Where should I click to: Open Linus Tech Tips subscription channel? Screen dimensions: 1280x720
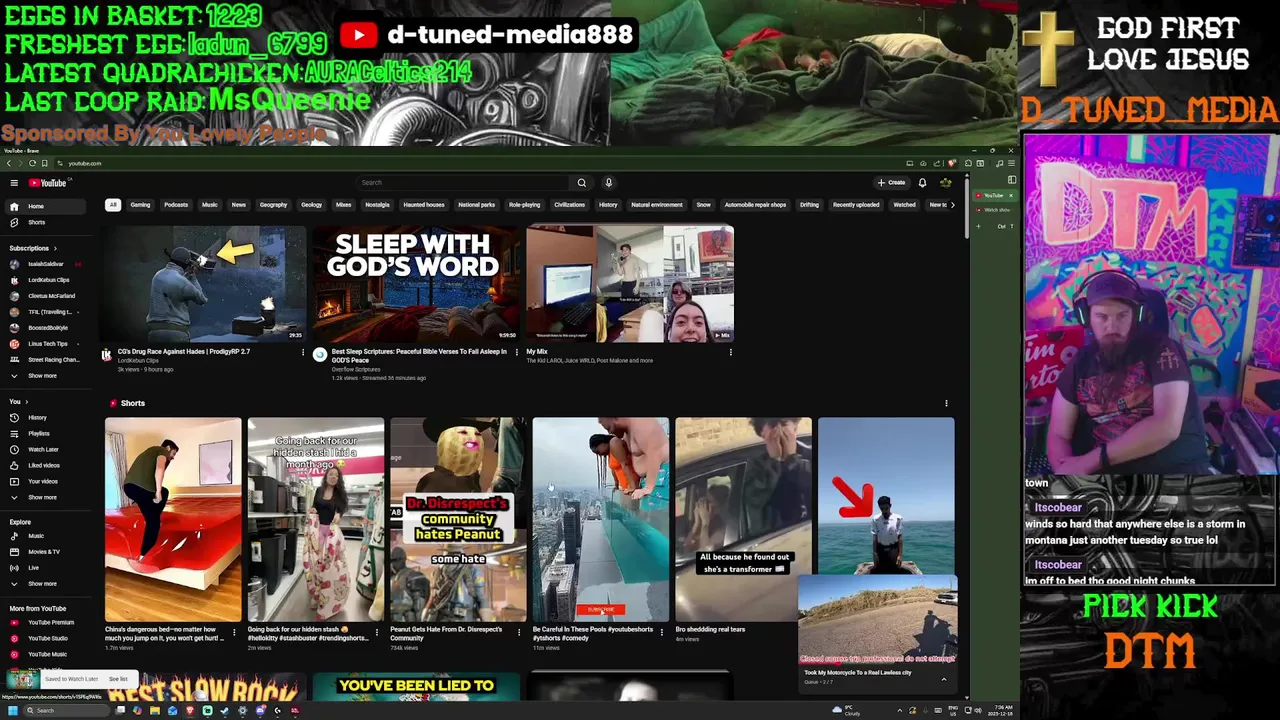point(47,344)
